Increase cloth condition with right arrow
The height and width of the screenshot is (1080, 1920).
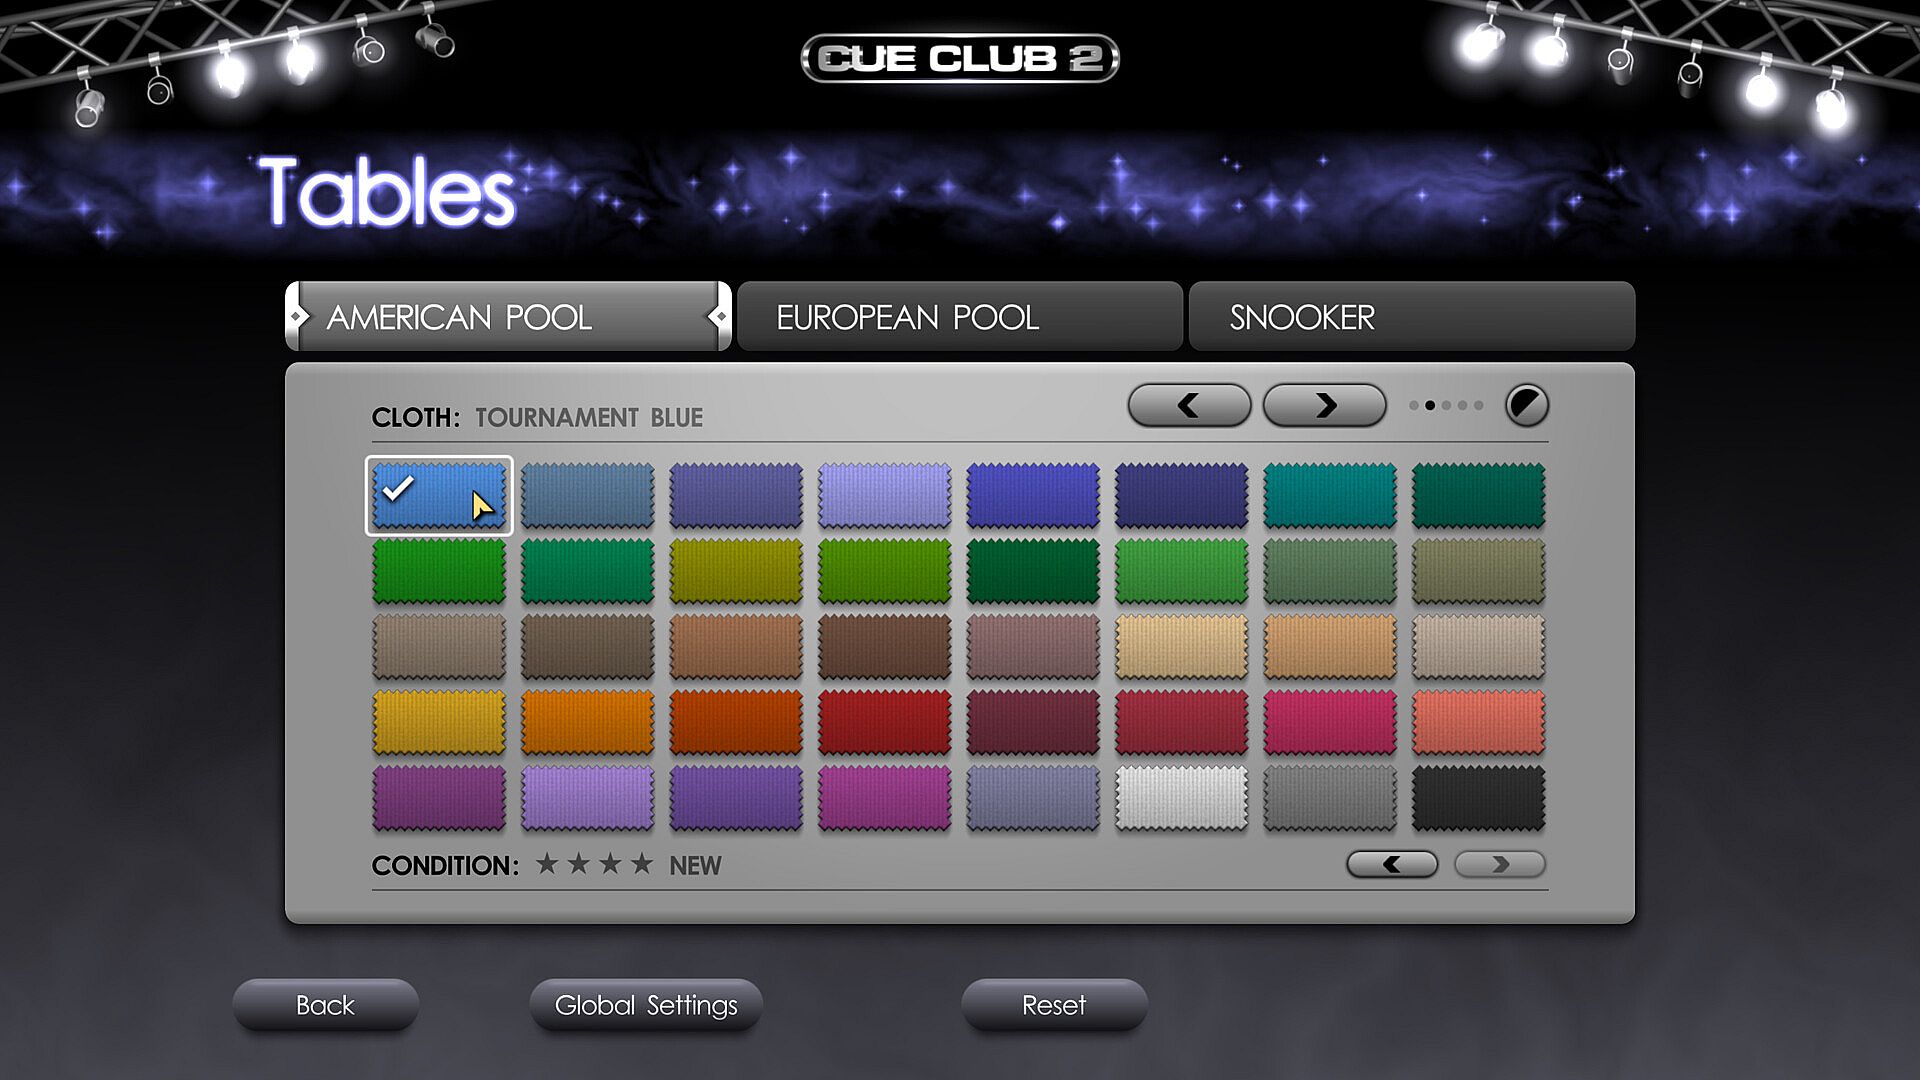[x=1499, y=864]
